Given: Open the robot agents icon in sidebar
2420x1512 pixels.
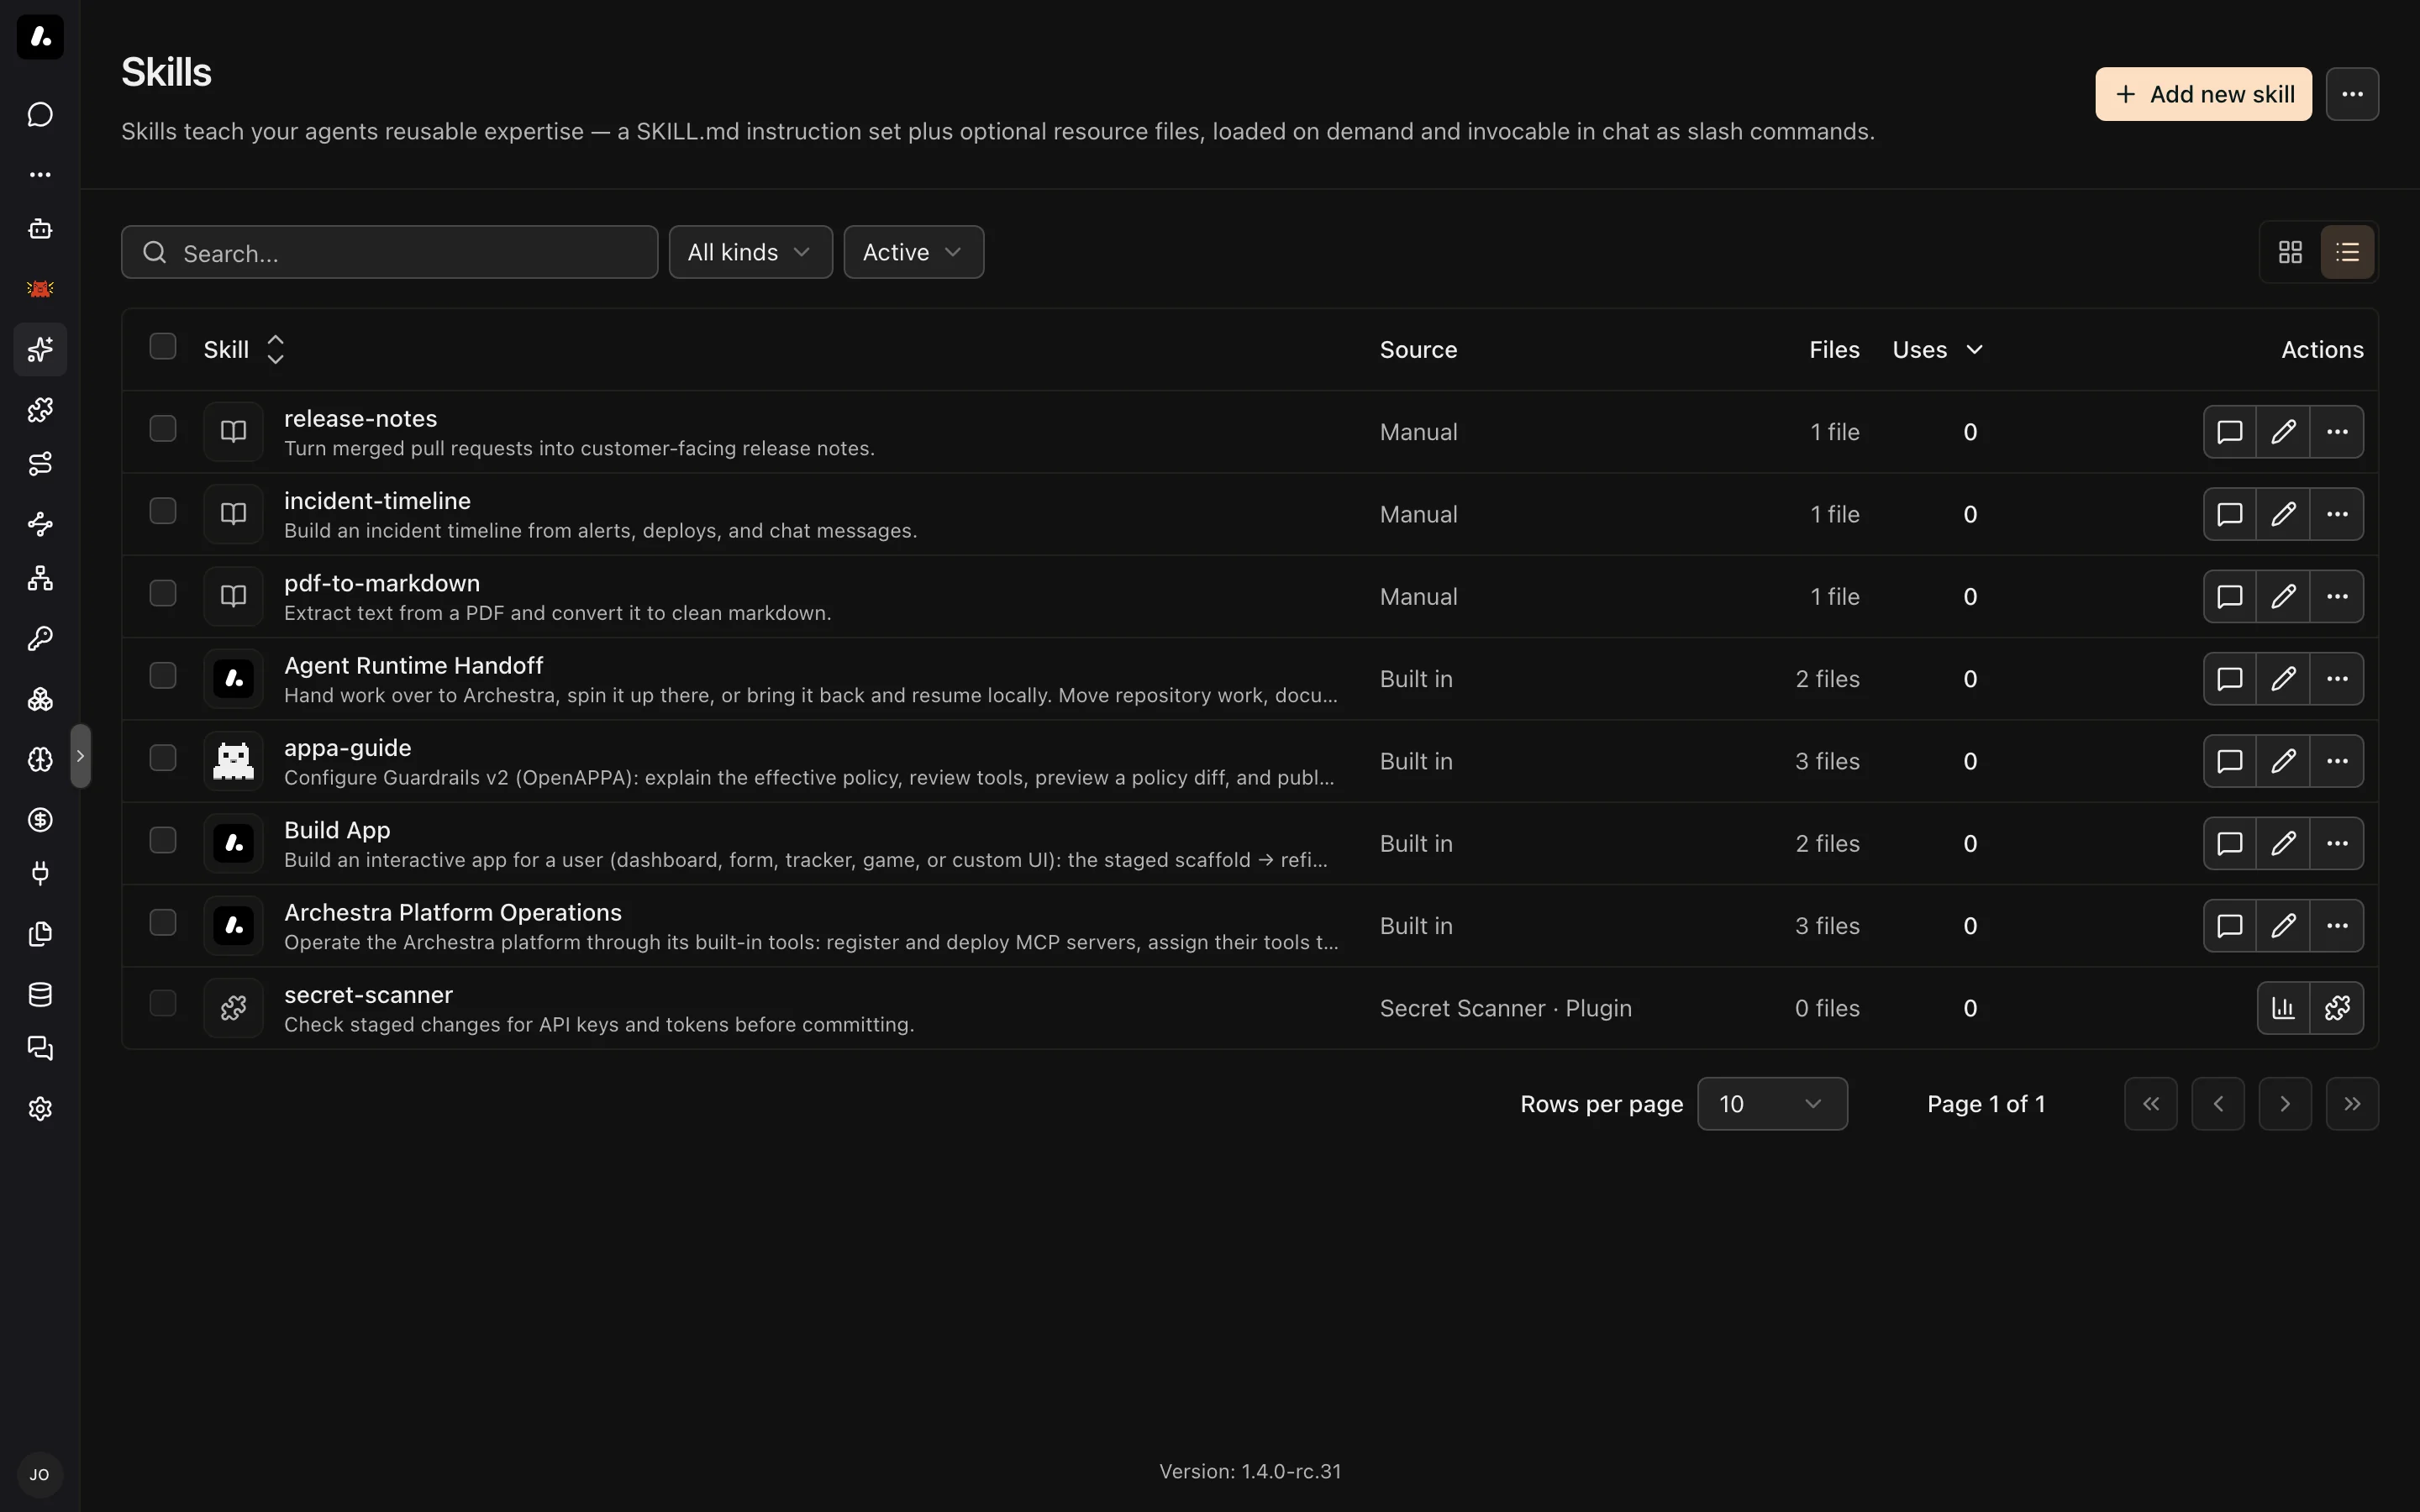Looking at the screenshot, I should coord(40,229).
